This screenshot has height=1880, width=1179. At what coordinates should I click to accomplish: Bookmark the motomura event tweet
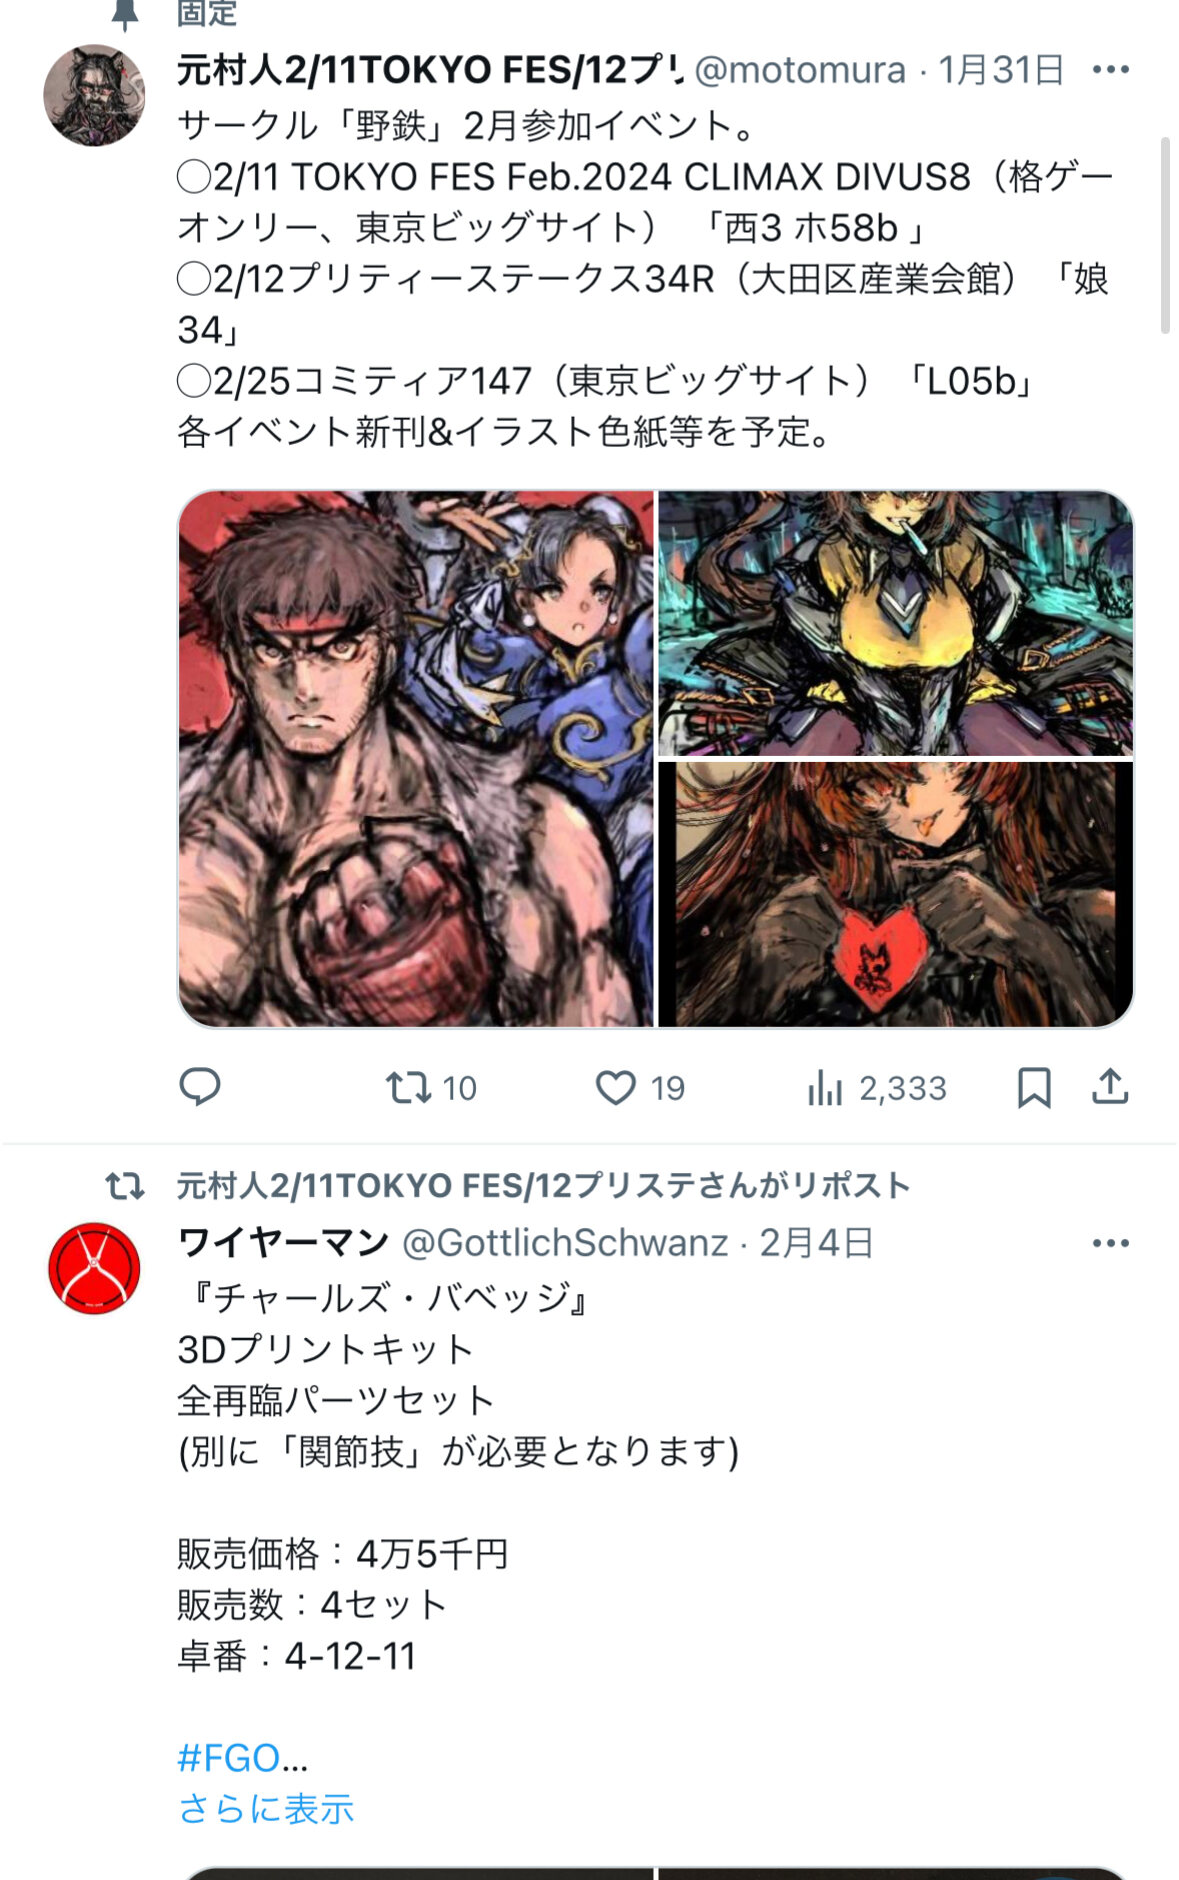(1033, 1087)
